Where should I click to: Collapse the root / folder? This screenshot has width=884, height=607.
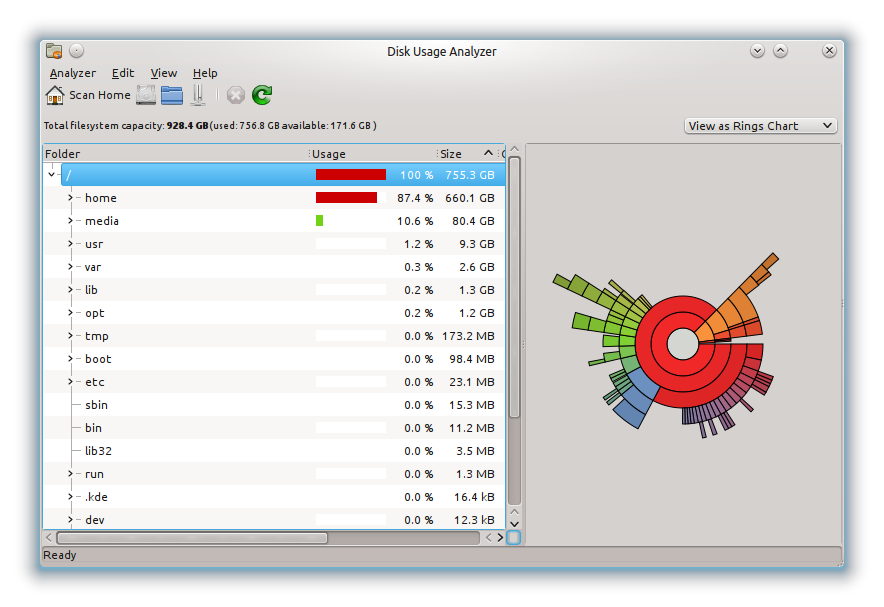pos(51,175)
